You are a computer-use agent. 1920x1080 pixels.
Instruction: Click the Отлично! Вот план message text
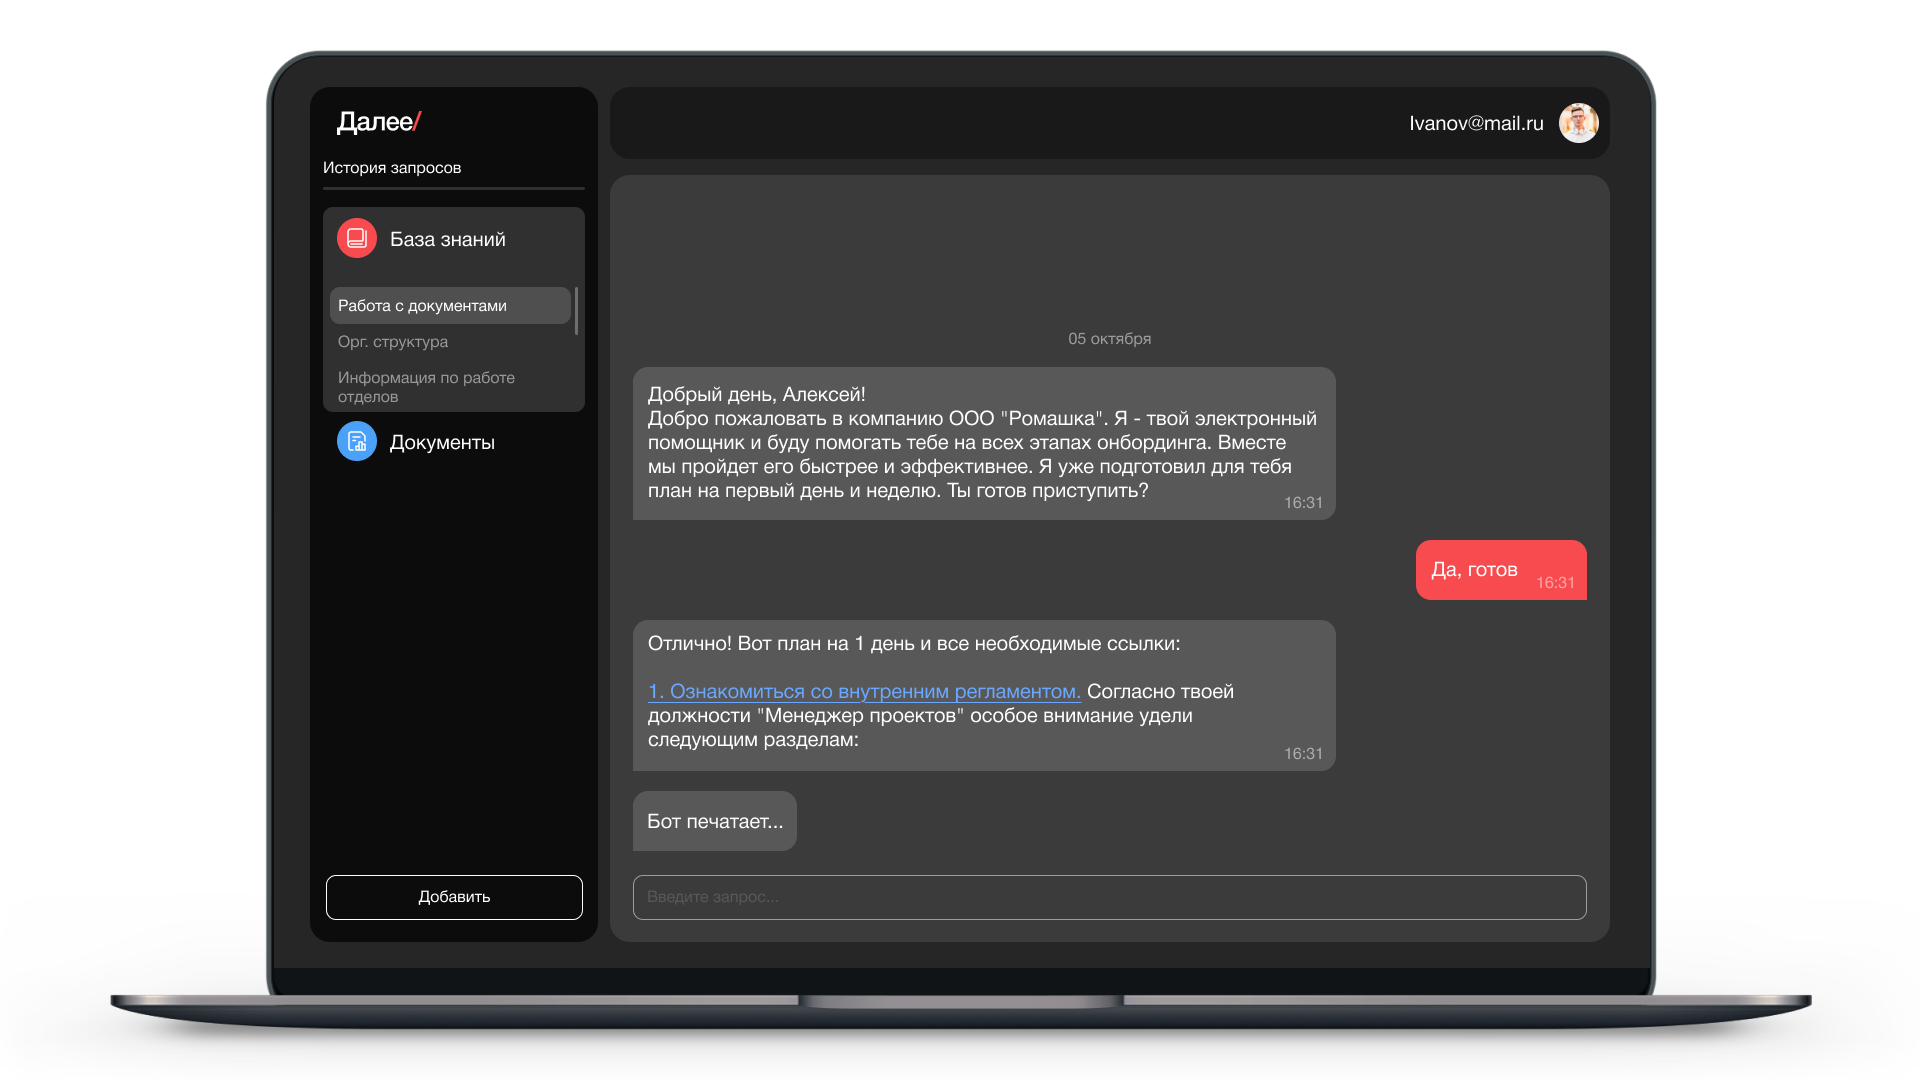tap(984, 695)
